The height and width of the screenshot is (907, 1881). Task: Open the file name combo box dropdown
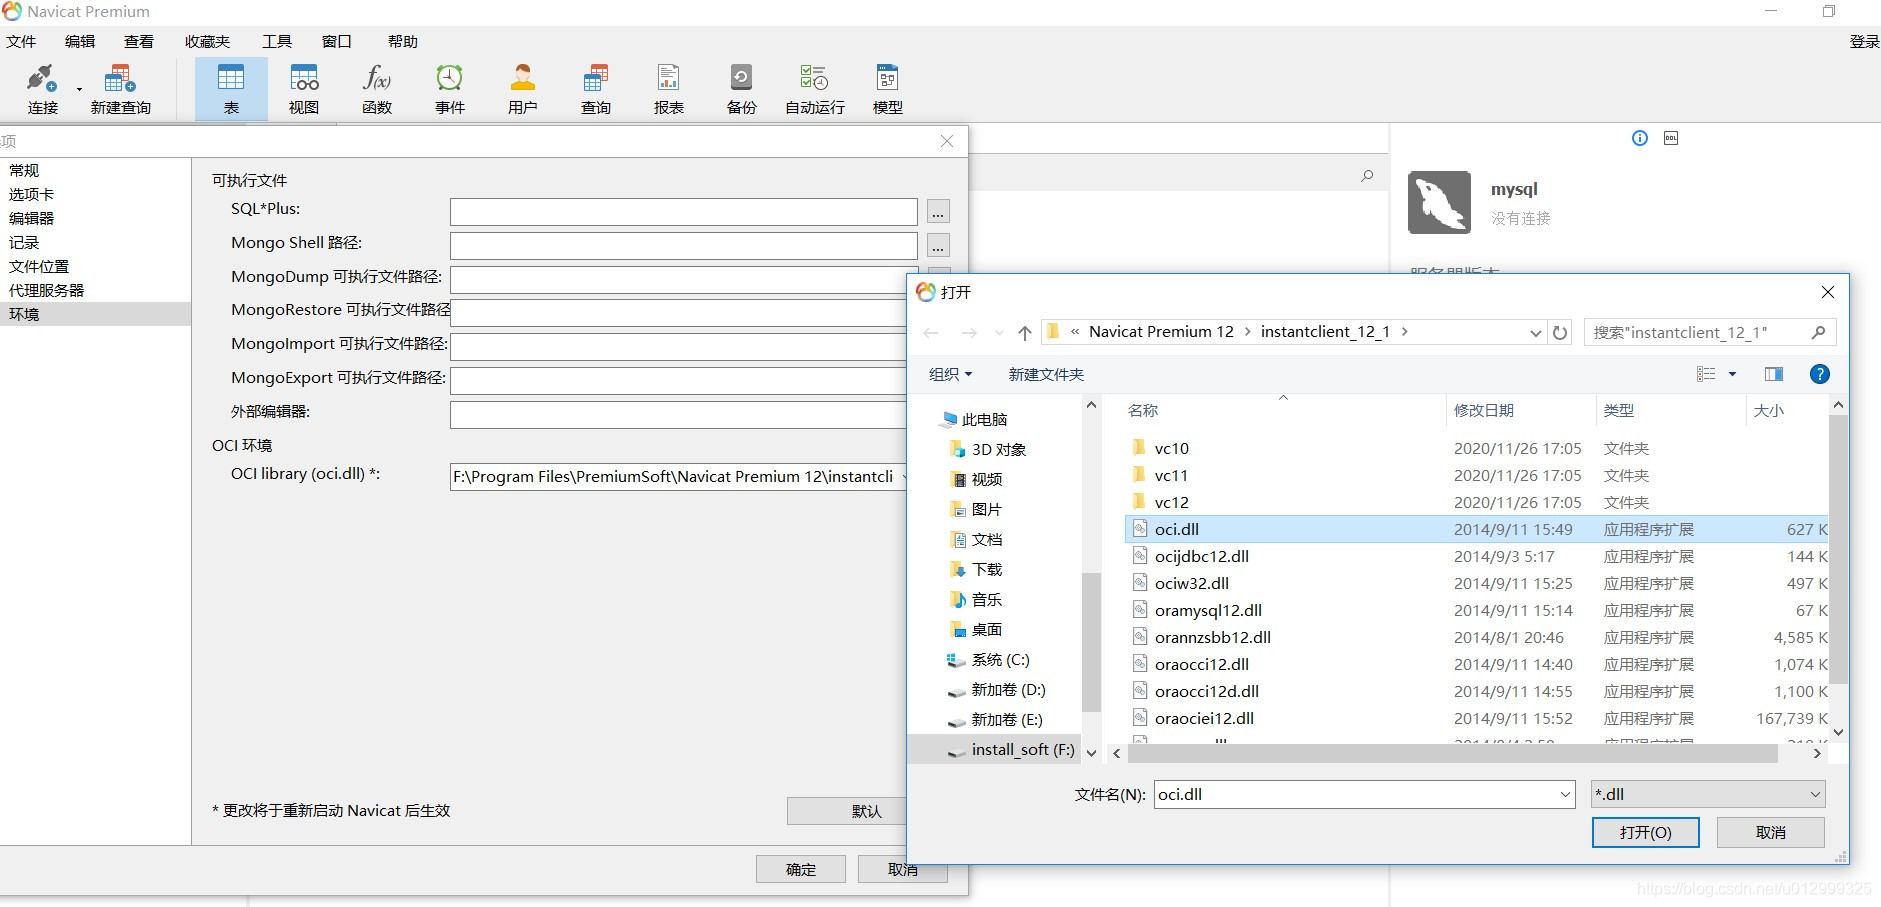(x=1565, y=794)
